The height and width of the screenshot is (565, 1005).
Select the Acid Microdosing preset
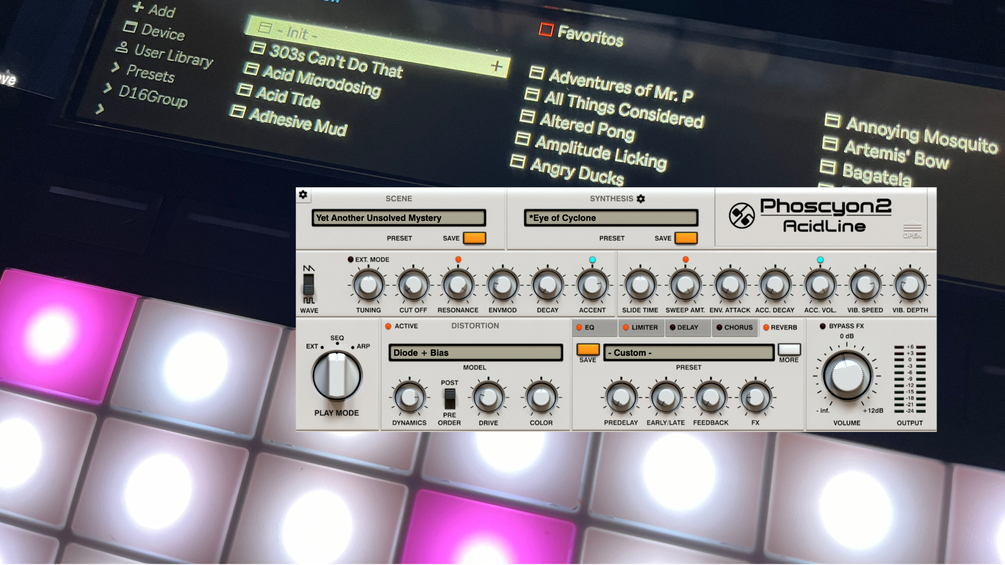tap(313, 81)
